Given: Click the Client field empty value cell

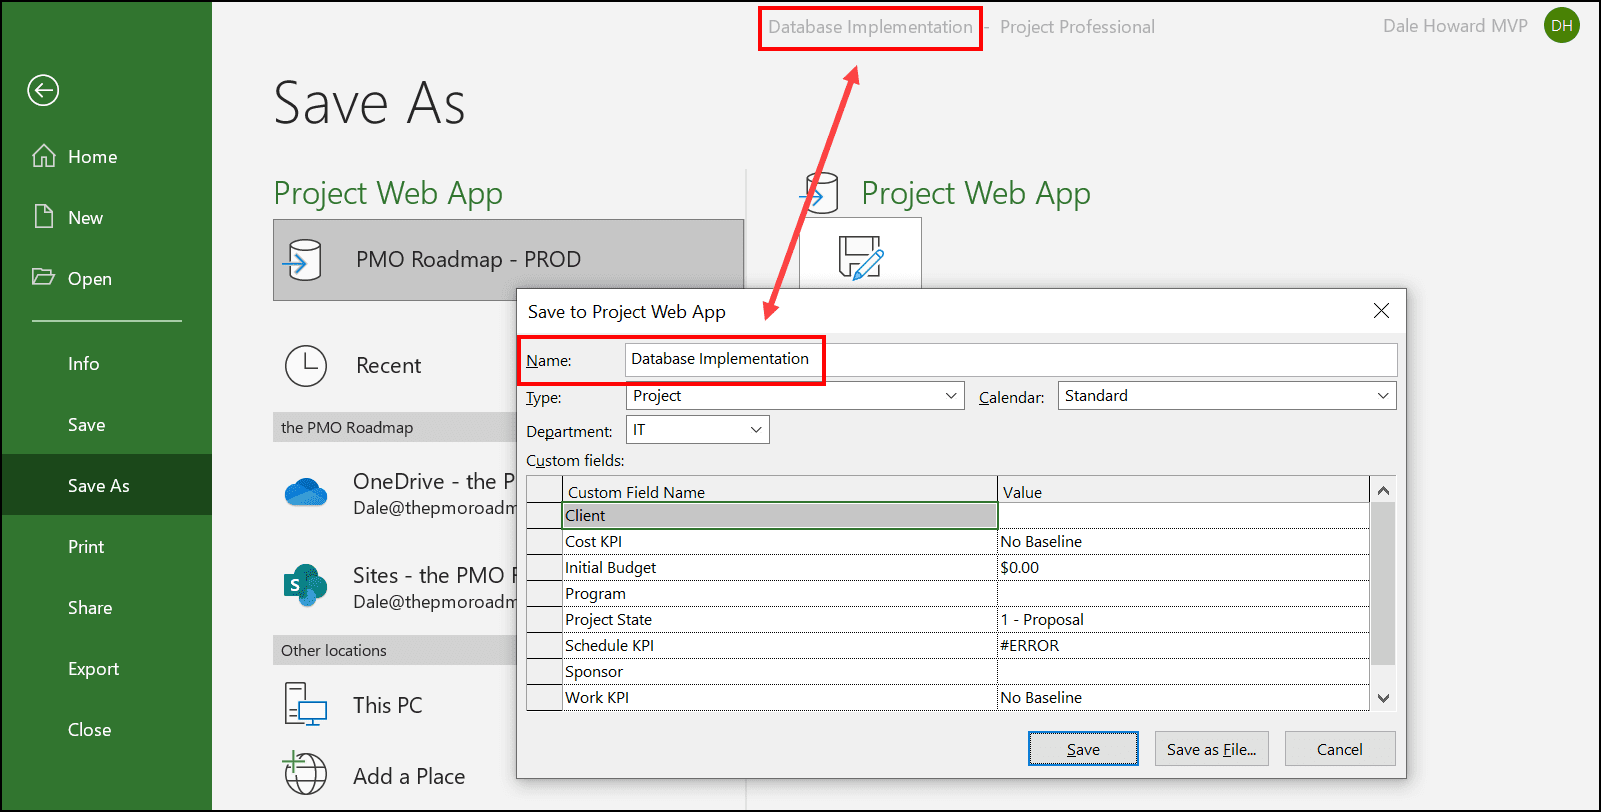Looking at the screenshot, I should pos(1184,516).
